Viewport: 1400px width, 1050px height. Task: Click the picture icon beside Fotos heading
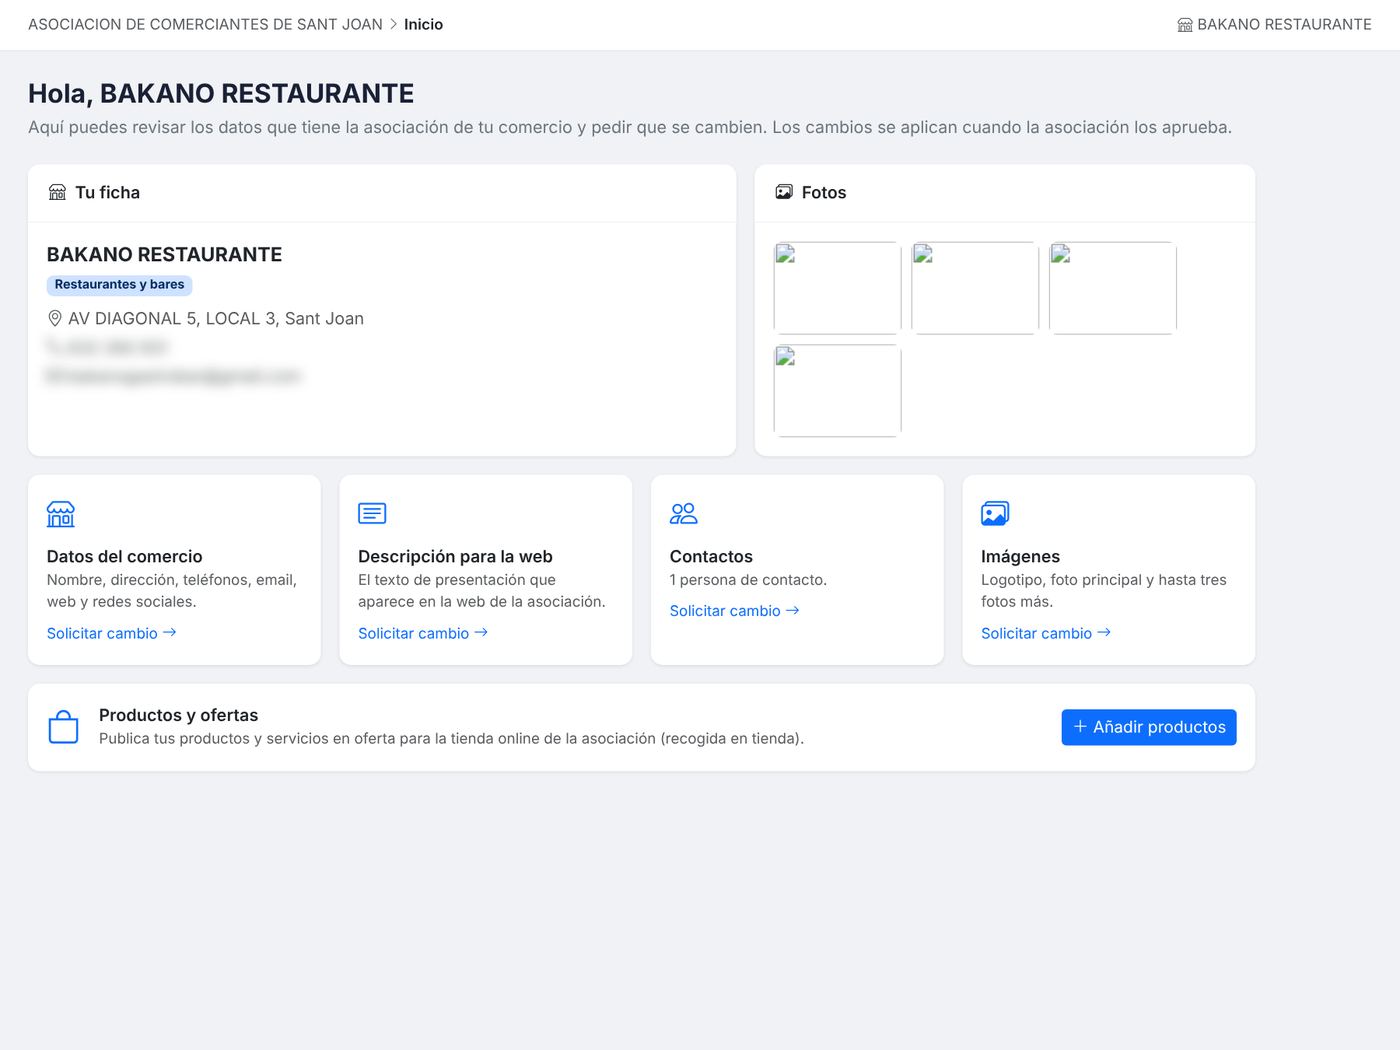pos(784,192)
